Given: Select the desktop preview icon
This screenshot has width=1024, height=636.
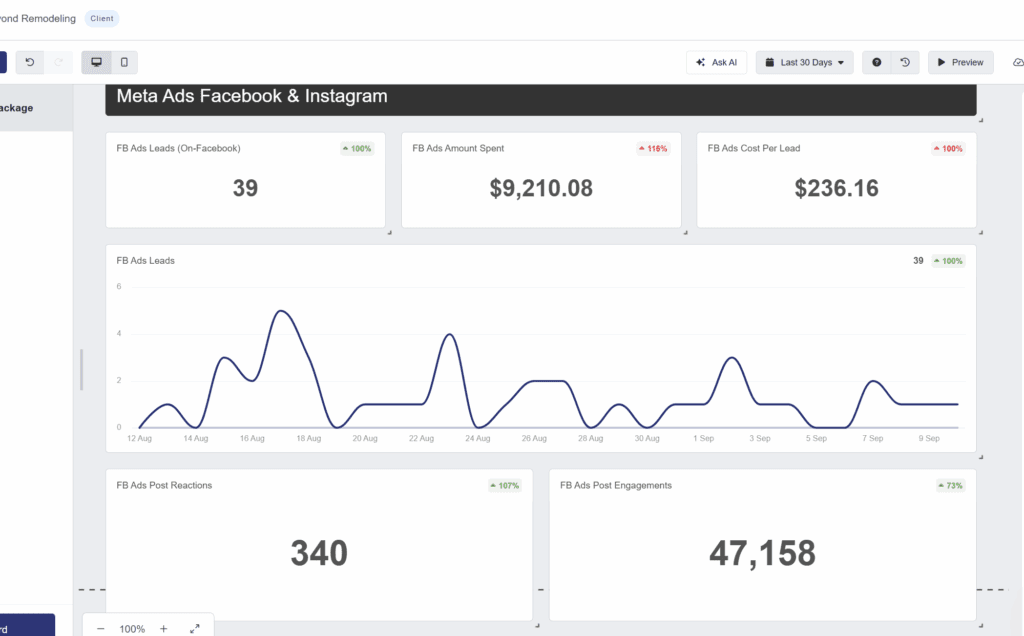Looking at the screenshot, I should click(x=96, y=62).
